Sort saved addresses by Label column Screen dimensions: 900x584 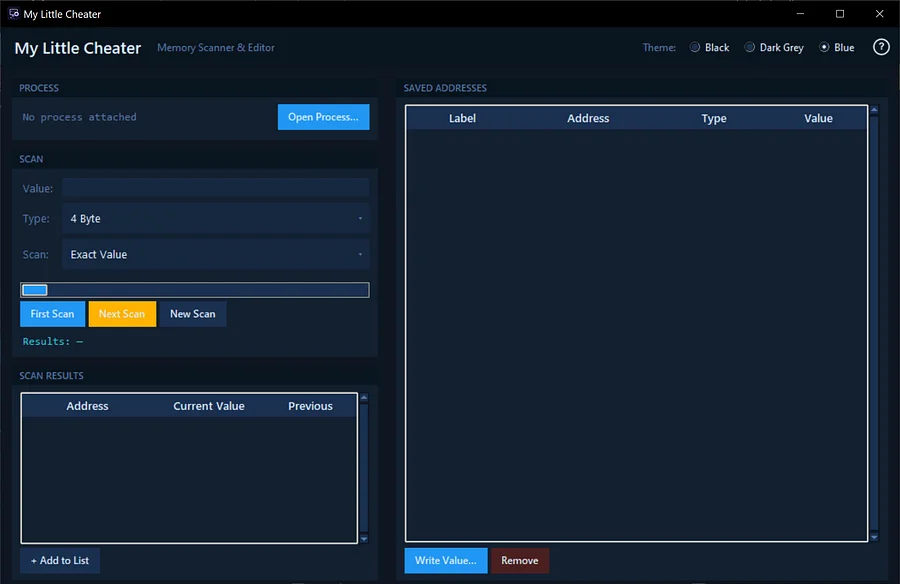462,118
